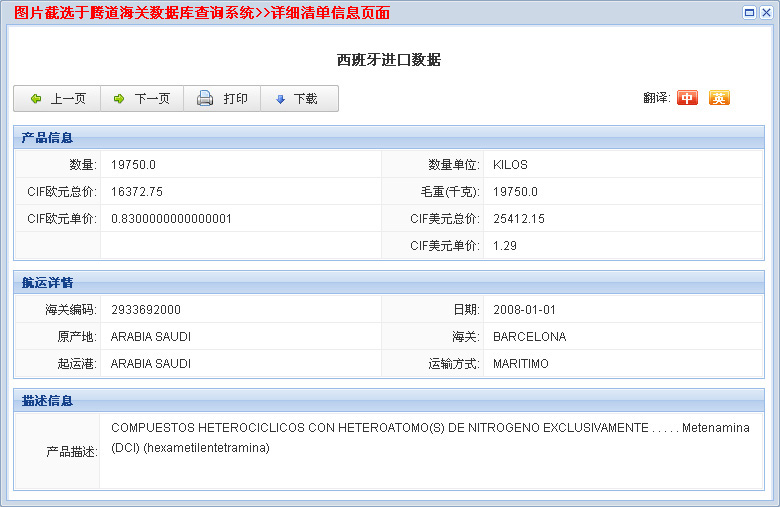This screenshot has width=780, height=507.
Task: Translate page to Chinese with 中 icon
Action: click(687, 98)
